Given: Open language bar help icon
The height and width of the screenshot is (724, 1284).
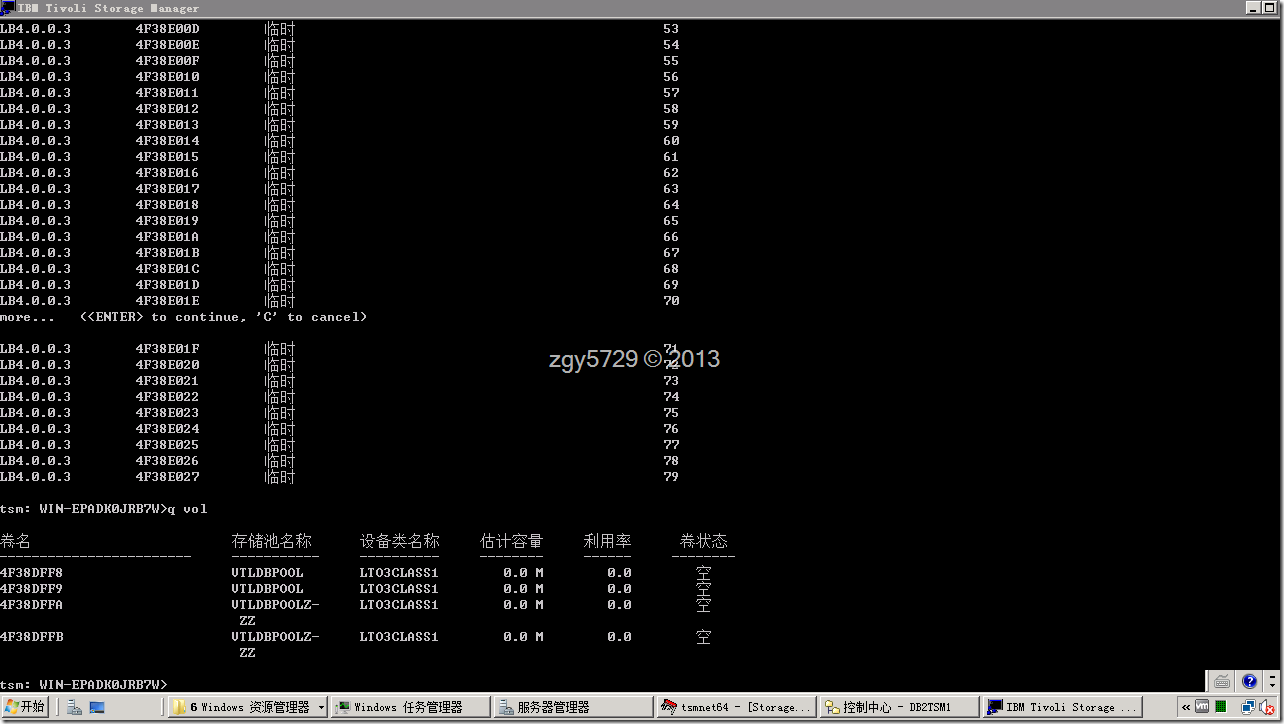Looking at the screenshot, I should 1249,682.
